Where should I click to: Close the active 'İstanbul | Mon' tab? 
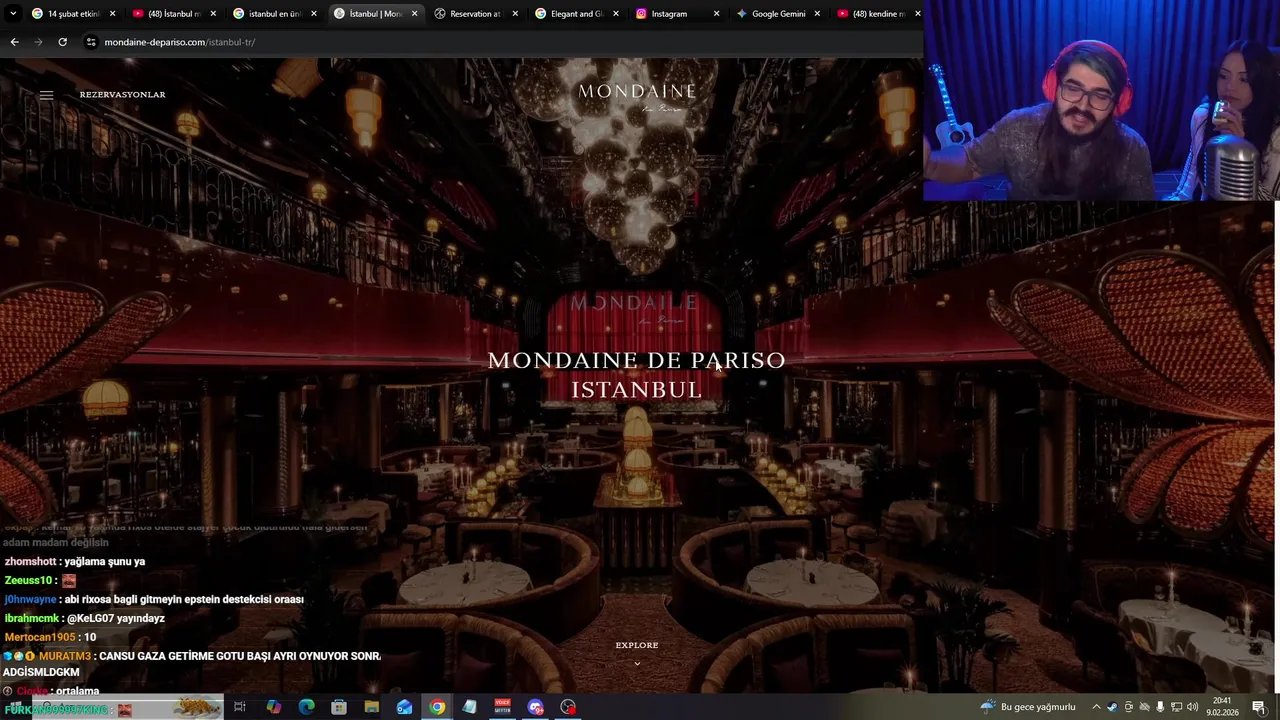414,14
